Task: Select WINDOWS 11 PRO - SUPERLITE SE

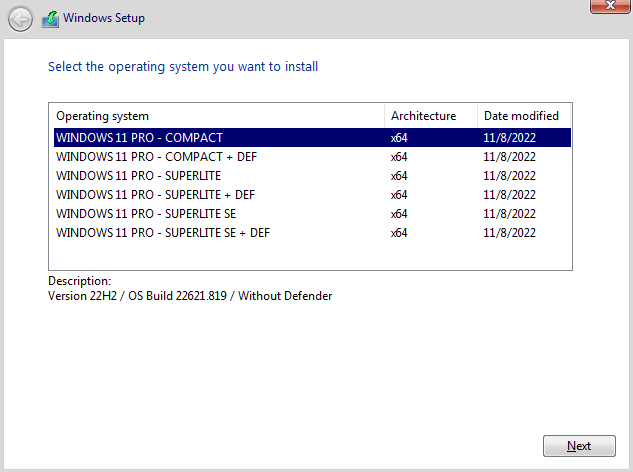Action: pos(146,213)
